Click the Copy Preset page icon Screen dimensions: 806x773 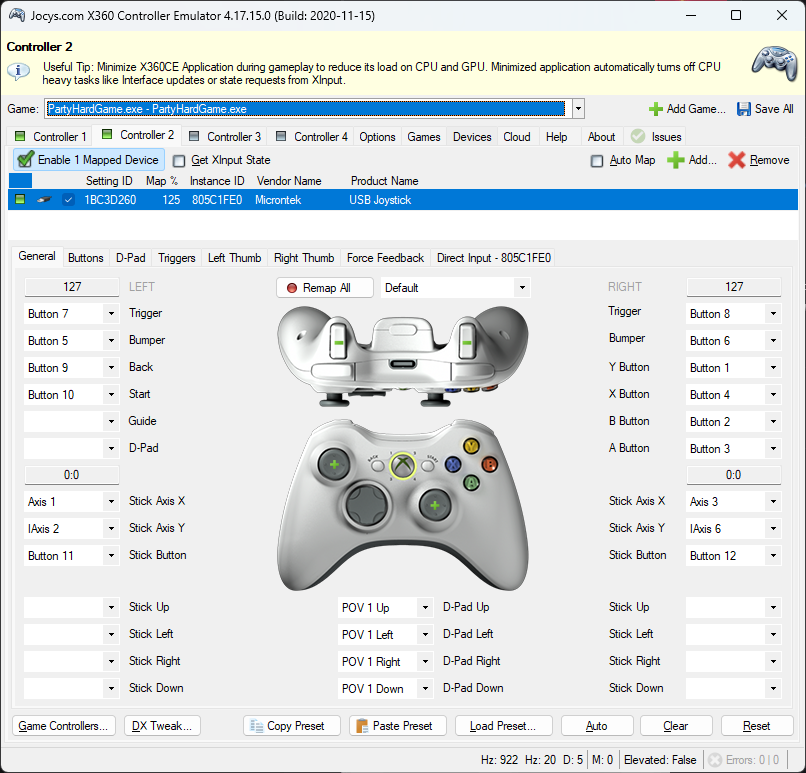[x=256, y=726]
